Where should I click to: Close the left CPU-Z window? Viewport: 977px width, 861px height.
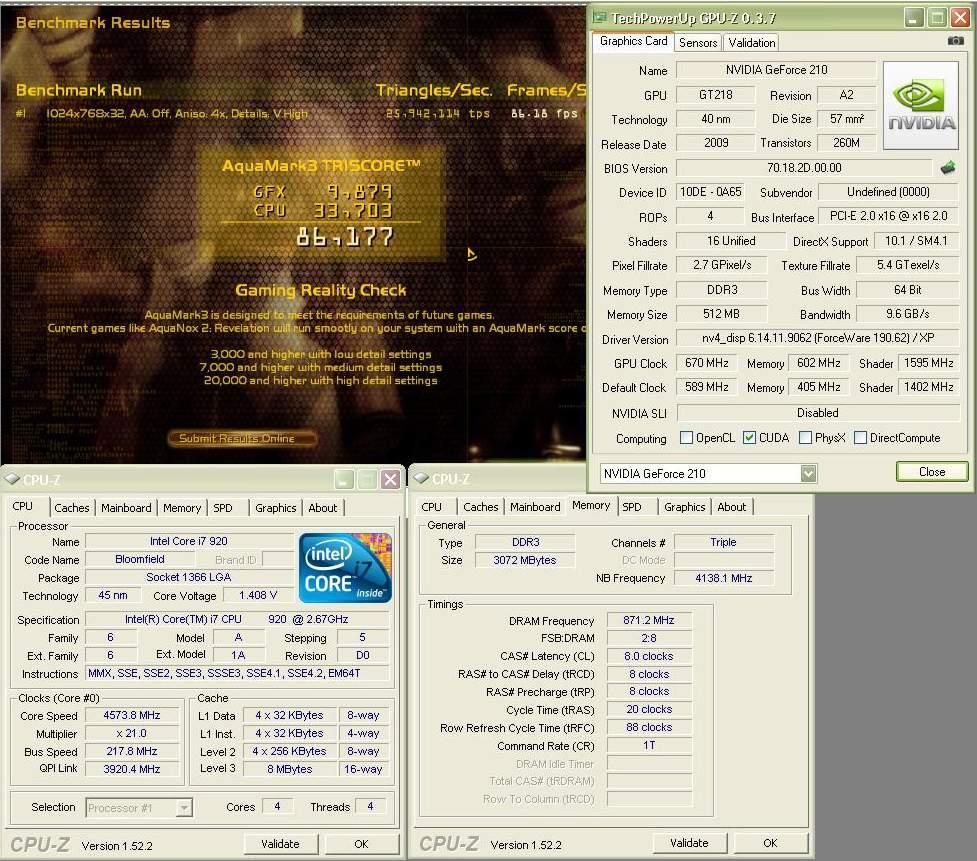pos(391,479)
